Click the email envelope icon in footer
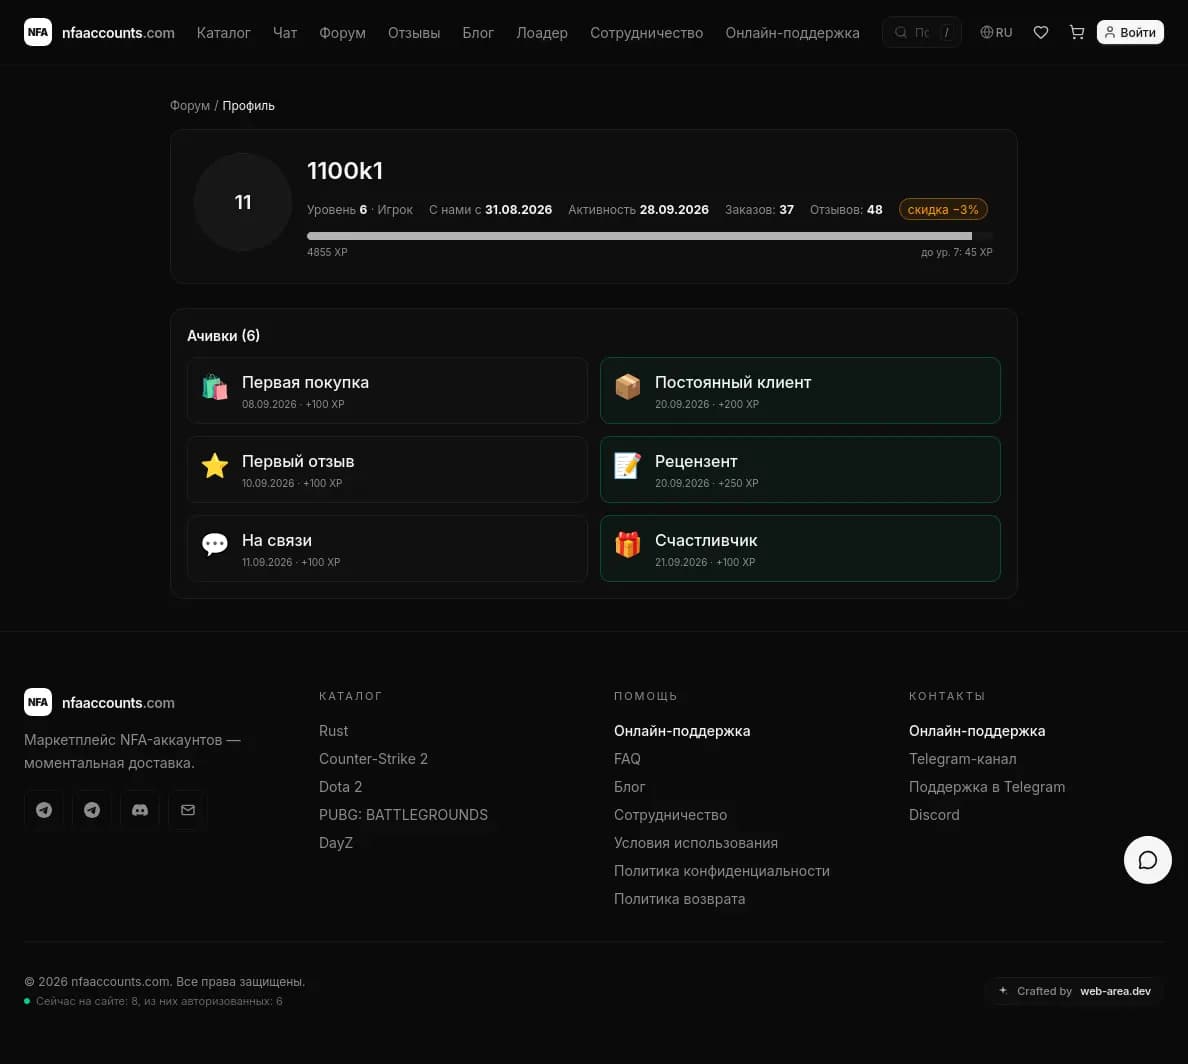The height and width of the screenshot is (1064, 1188). pyautogui.click(x=188, y=810)
